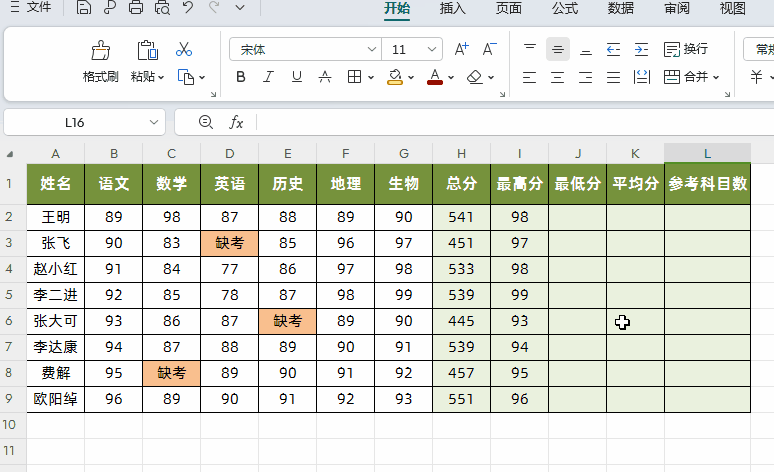Expand the Name Box dropdown arrow
Screen dimensions: 774x472
[x=154, y=122]
